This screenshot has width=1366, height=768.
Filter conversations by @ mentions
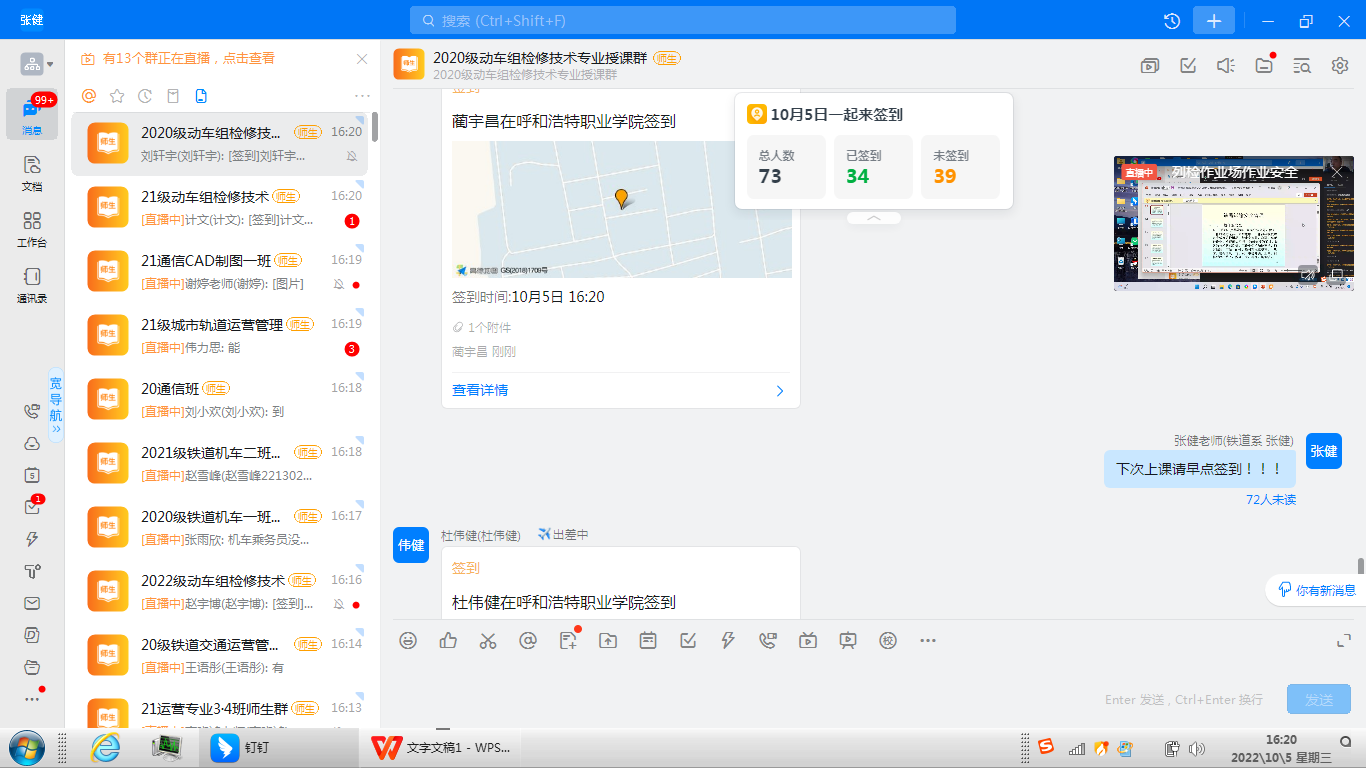[x=89, y=96]
